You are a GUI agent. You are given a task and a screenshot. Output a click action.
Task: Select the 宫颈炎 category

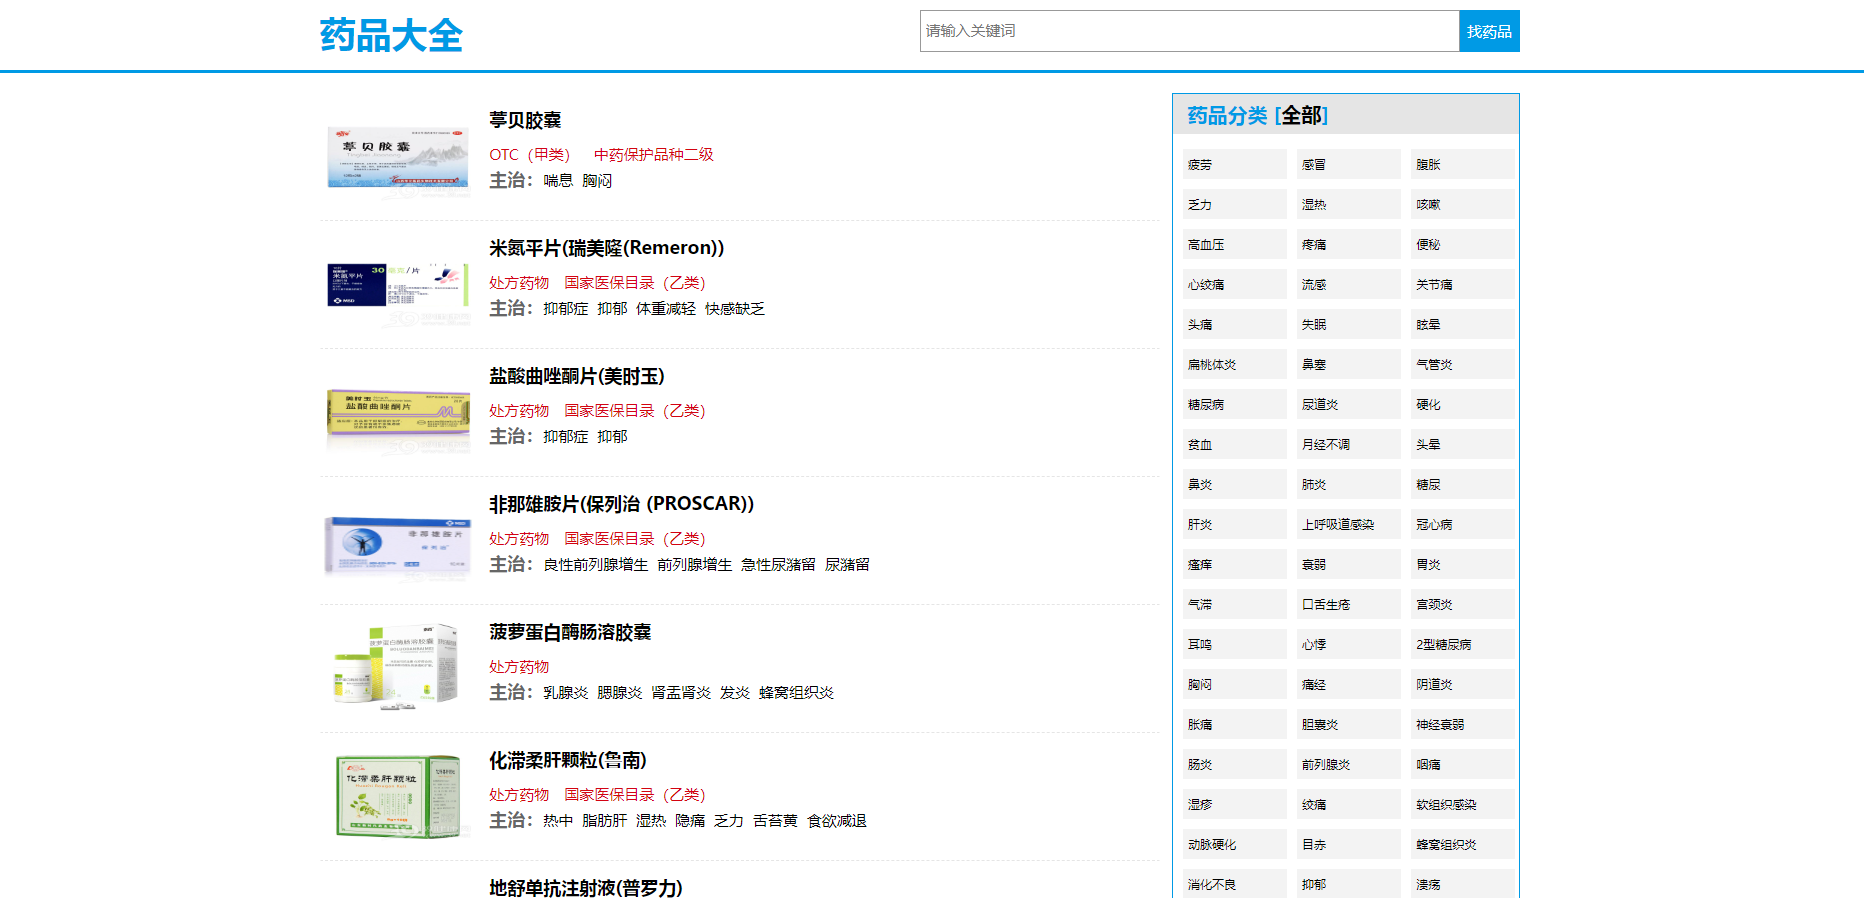coord(1462,605)
